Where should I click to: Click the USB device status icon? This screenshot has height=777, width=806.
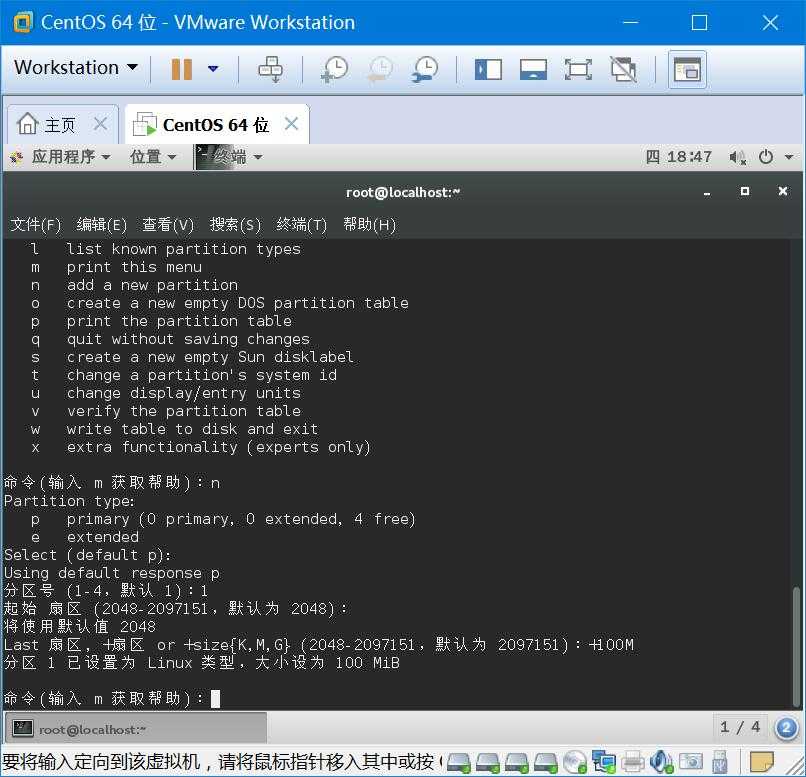[720, 762]
